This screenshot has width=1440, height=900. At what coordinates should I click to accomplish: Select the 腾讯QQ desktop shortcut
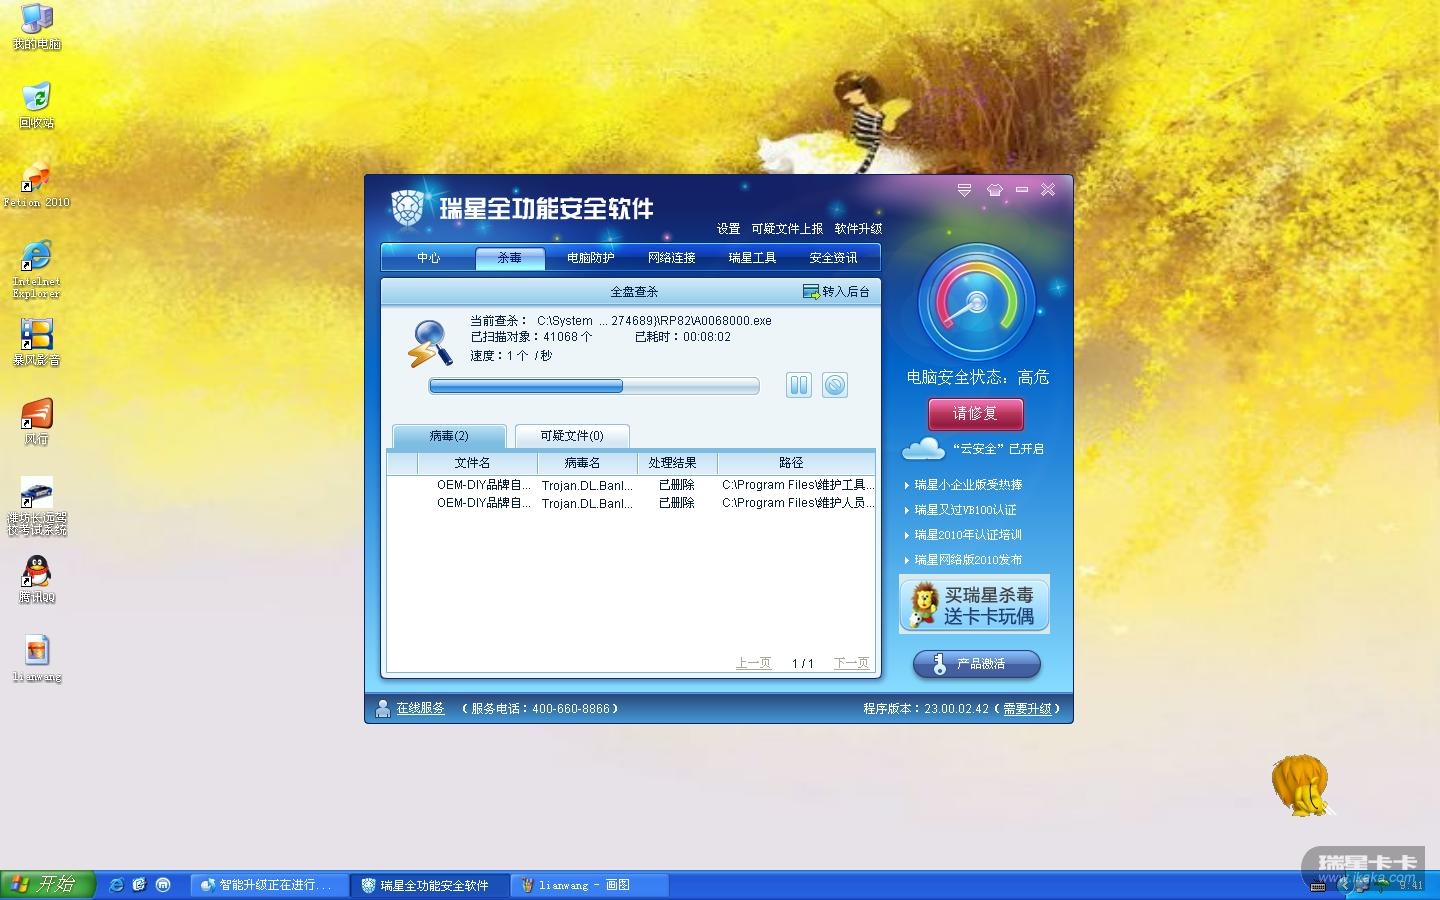(x=37, y=580)
